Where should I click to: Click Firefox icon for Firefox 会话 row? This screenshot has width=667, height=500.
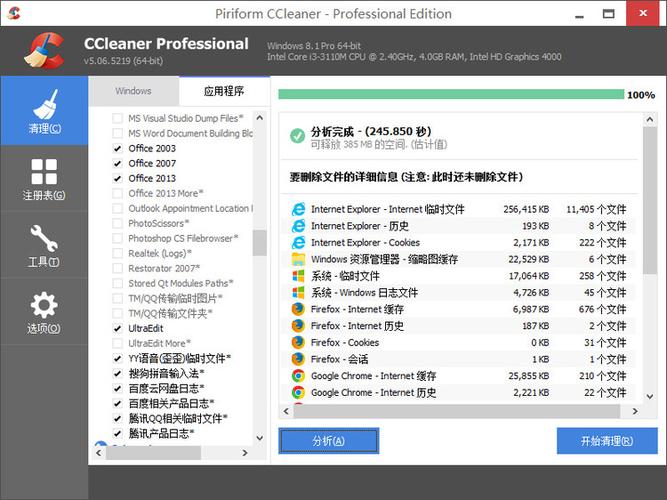pos(298,359)
